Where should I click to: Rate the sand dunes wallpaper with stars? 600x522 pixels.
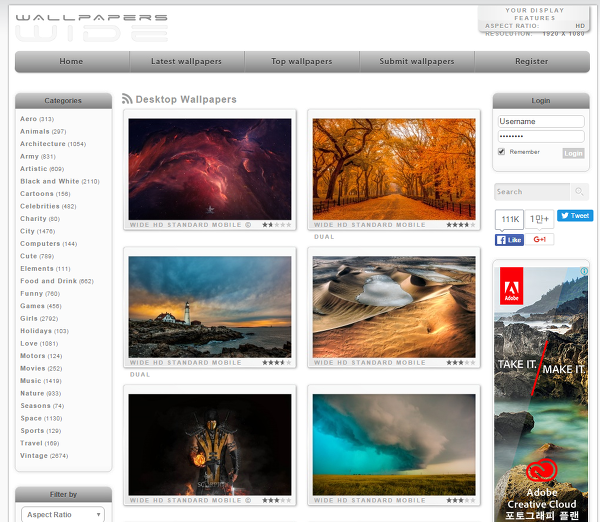pyautogui.click(x=461, y=362)
